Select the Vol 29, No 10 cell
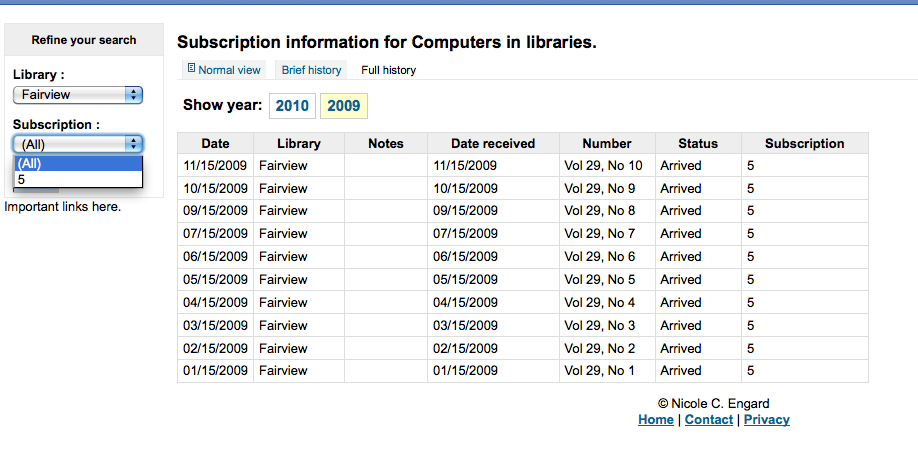Screen dimensions: 918x459 pyautogui.click(x=603, y=165)
